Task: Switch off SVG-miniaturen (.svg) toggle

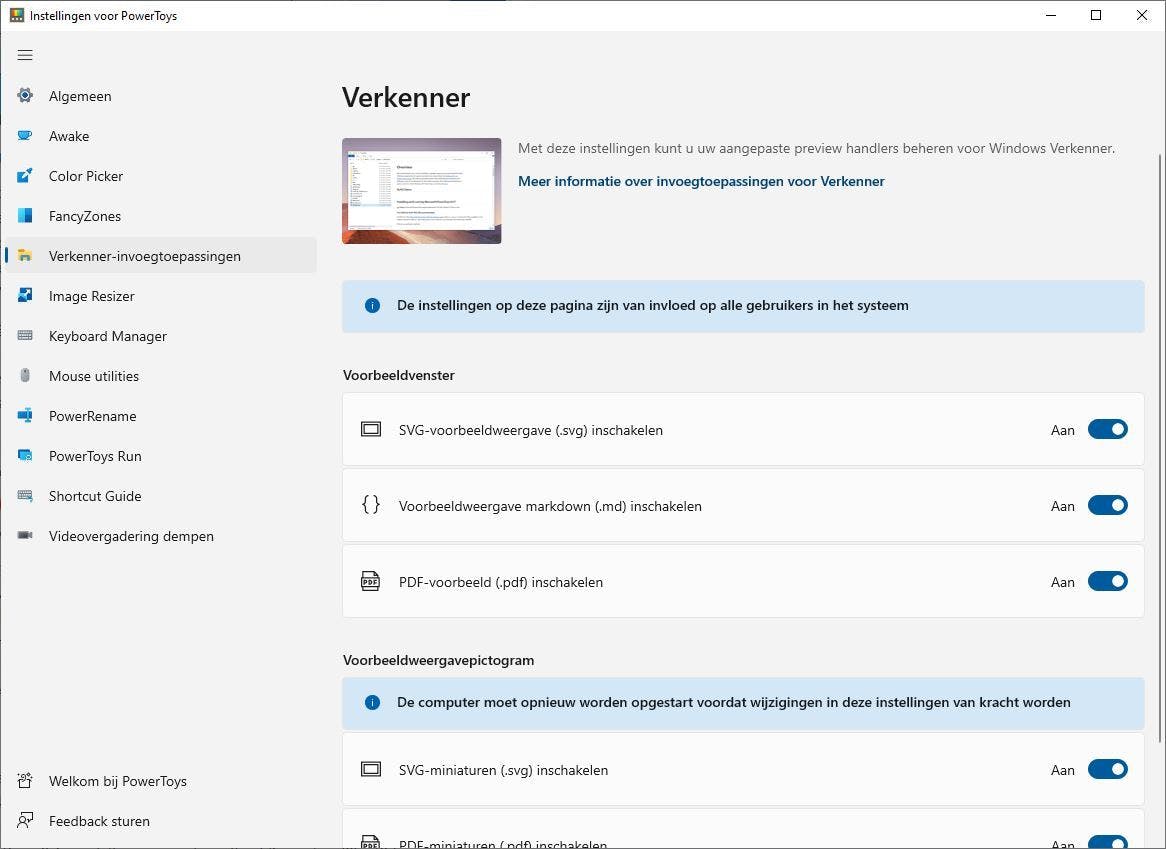Action: point(1107,770)
